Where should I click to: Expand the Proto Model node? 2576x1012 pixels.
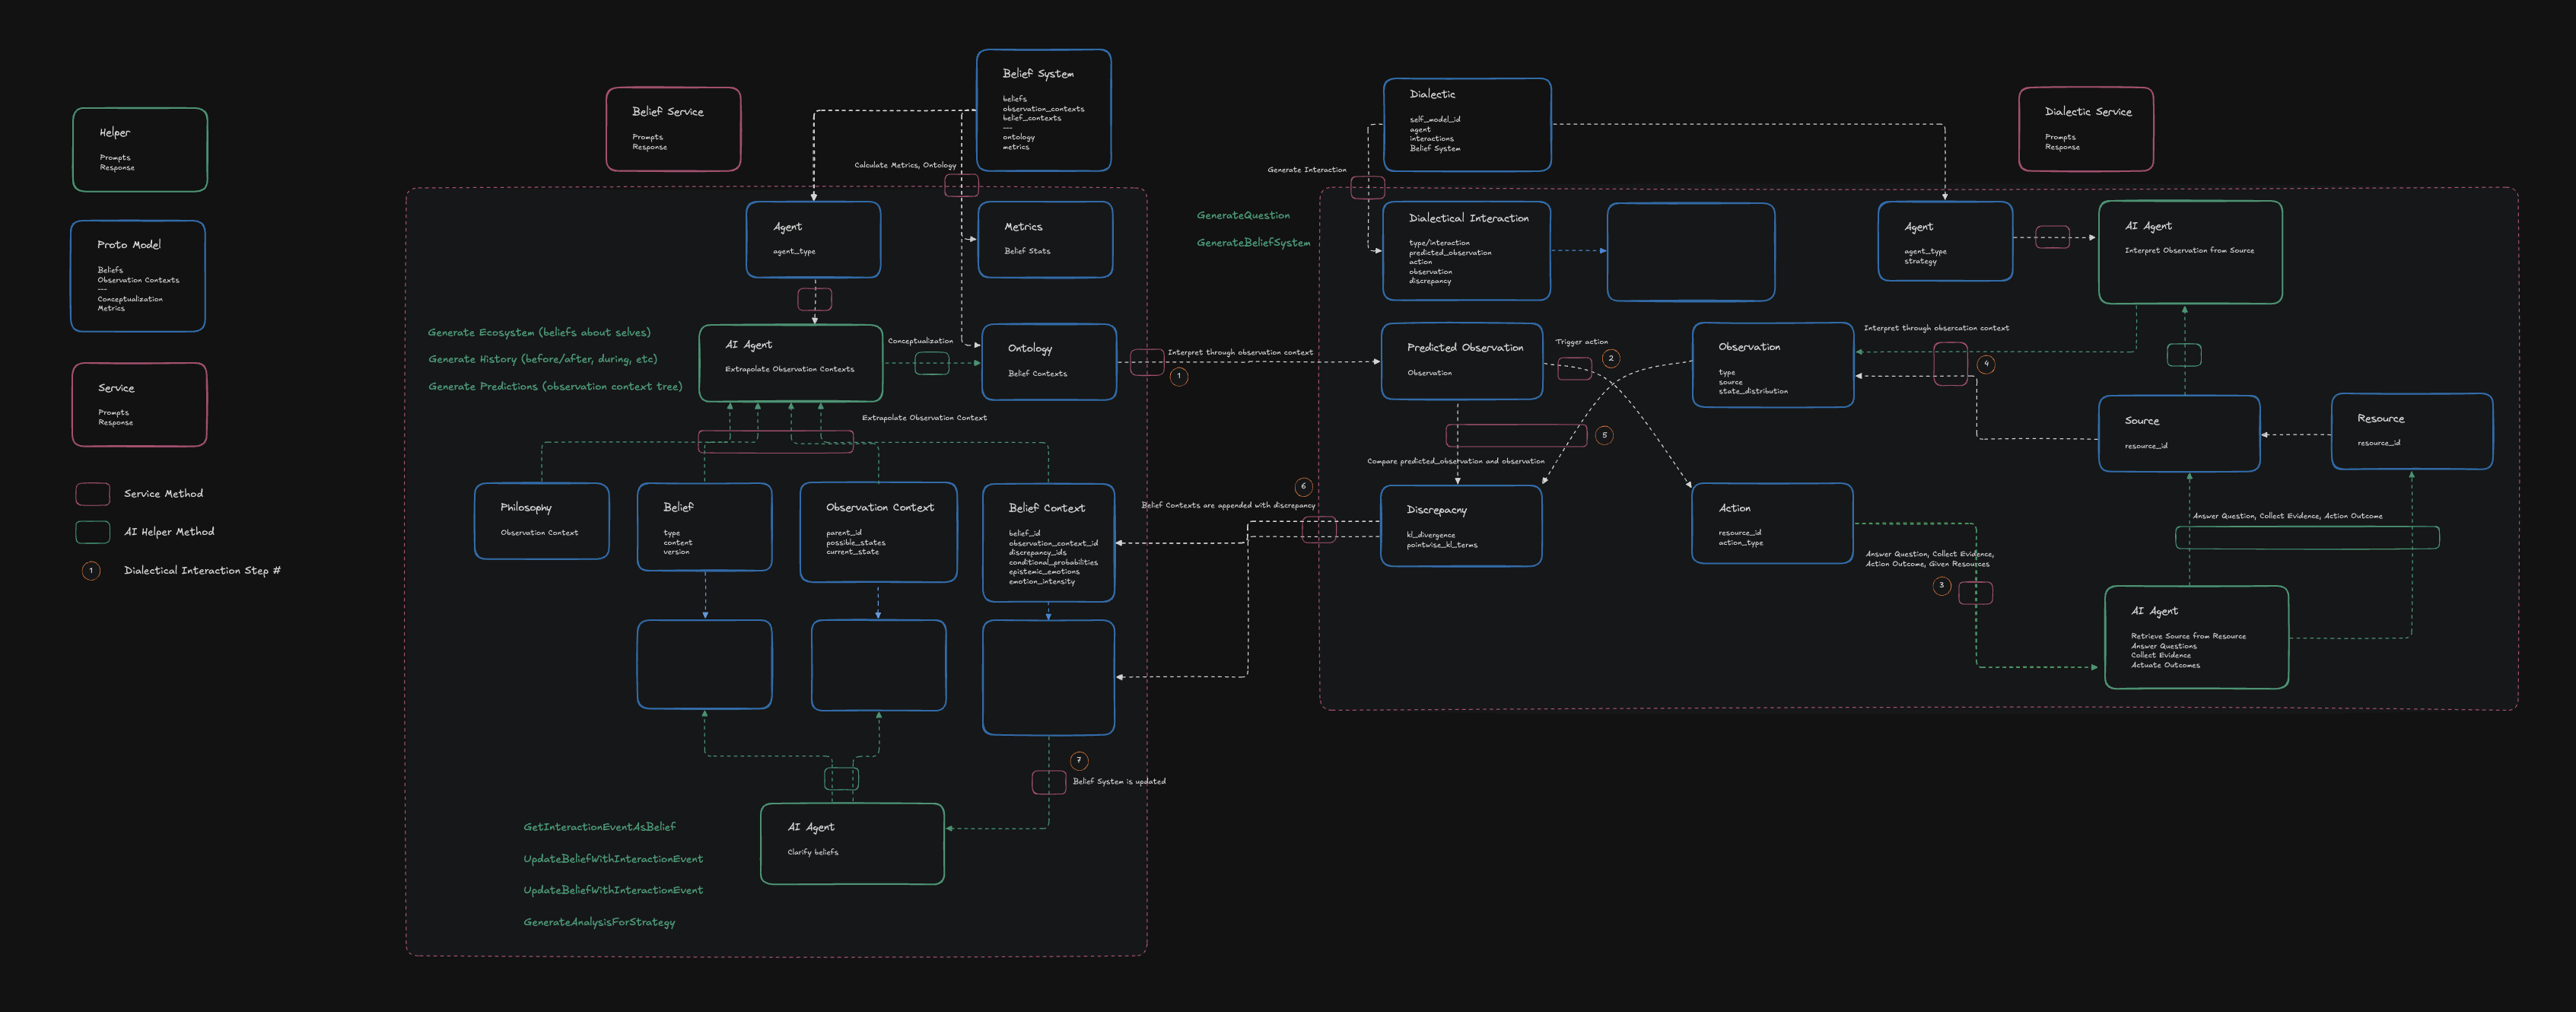tap(137, 277)
